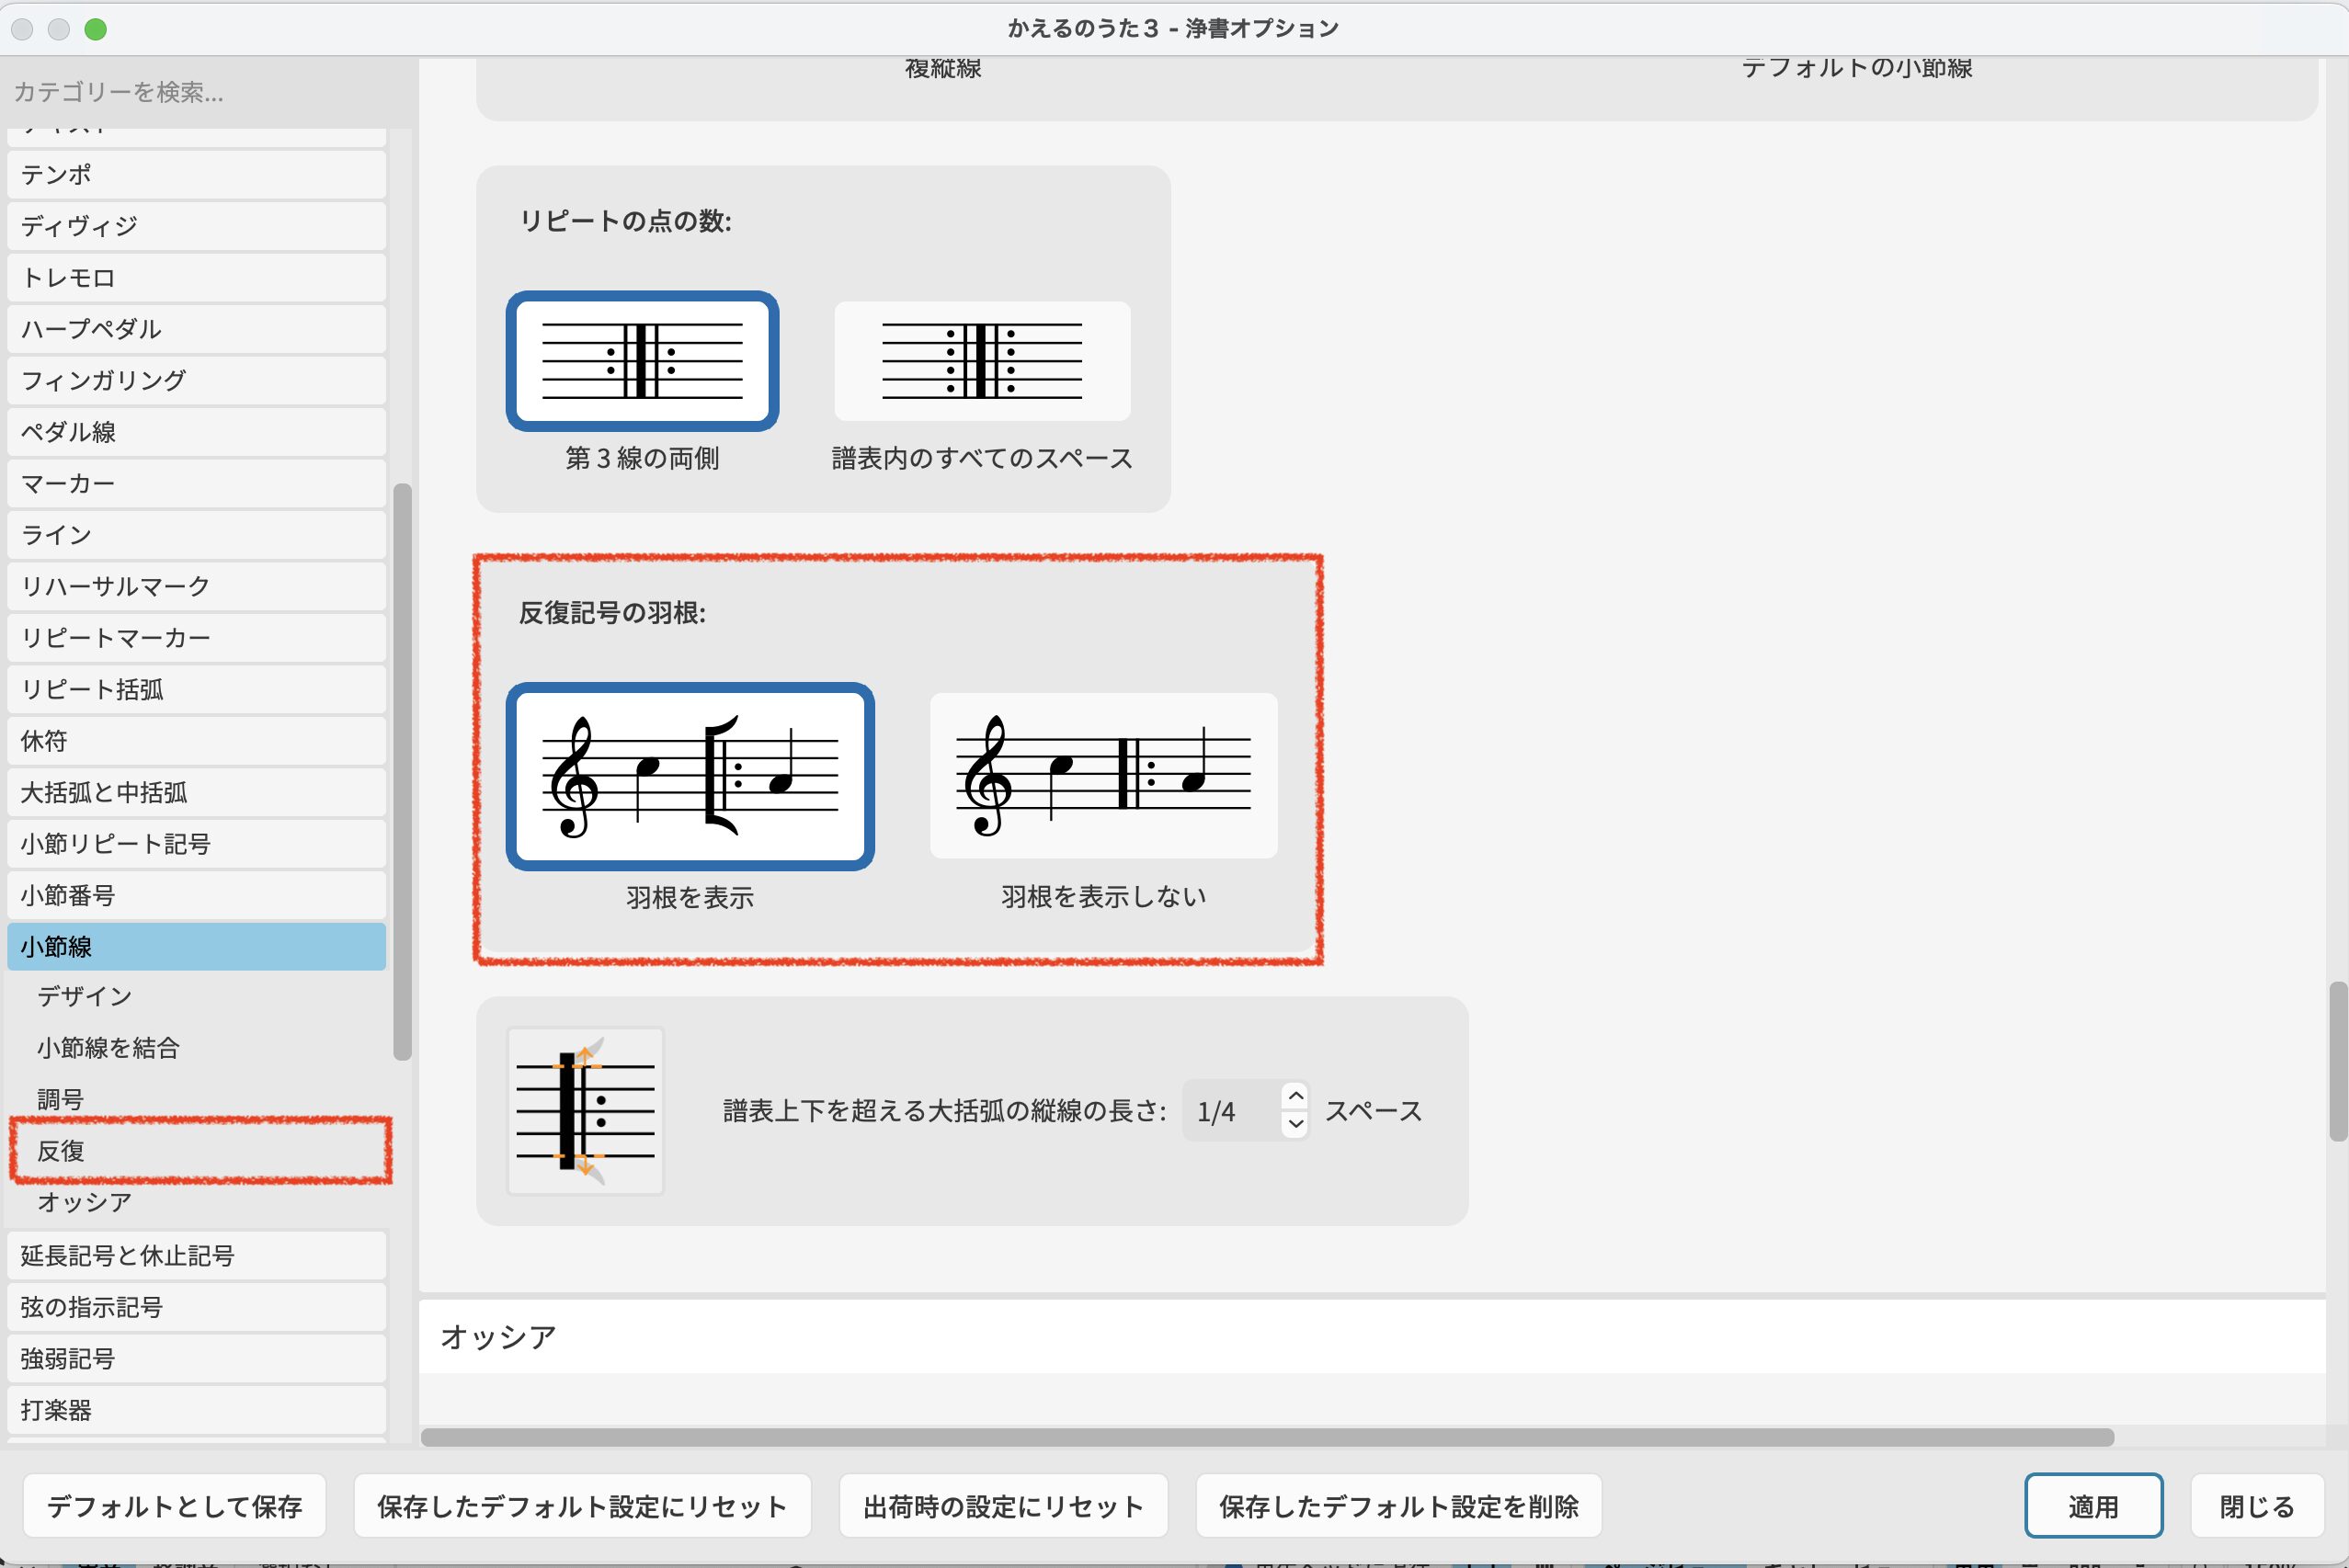Choose the '羽根を表示' repeat wings option

(x=690, y=776)
